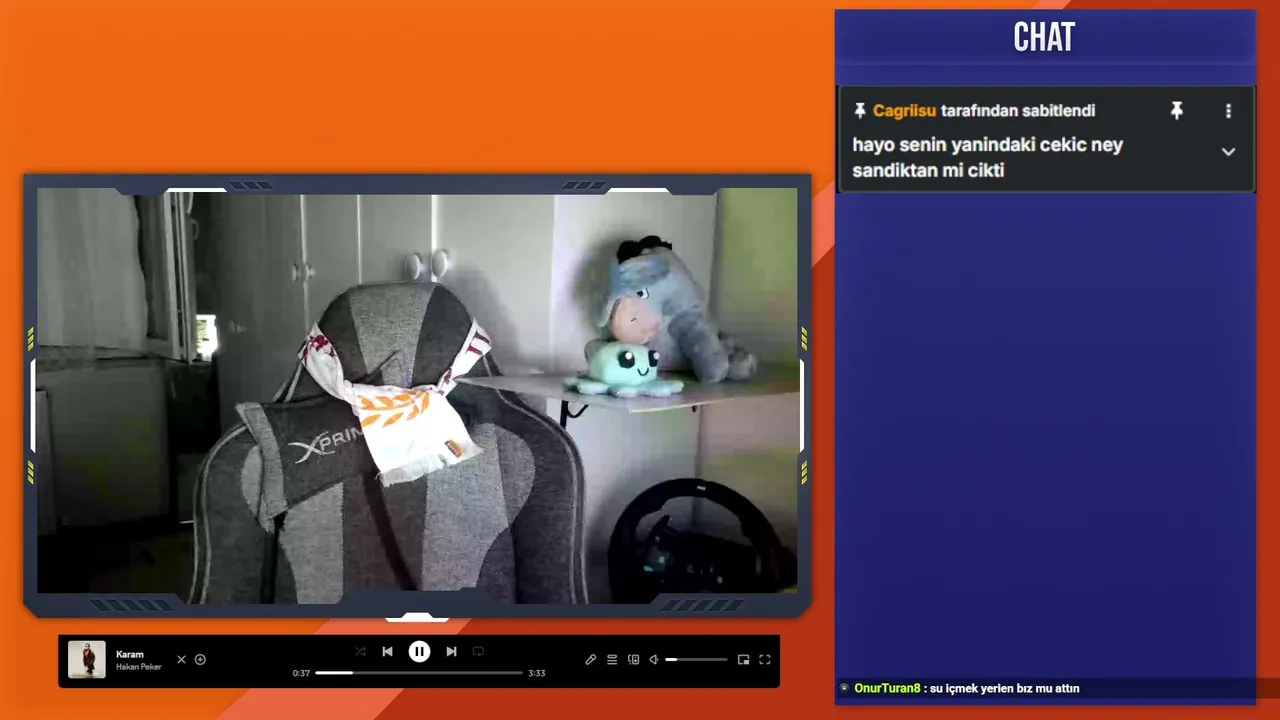Skip to the next track
The height and width of the screenshot is (720, 1280).
[x=451, y=652]
